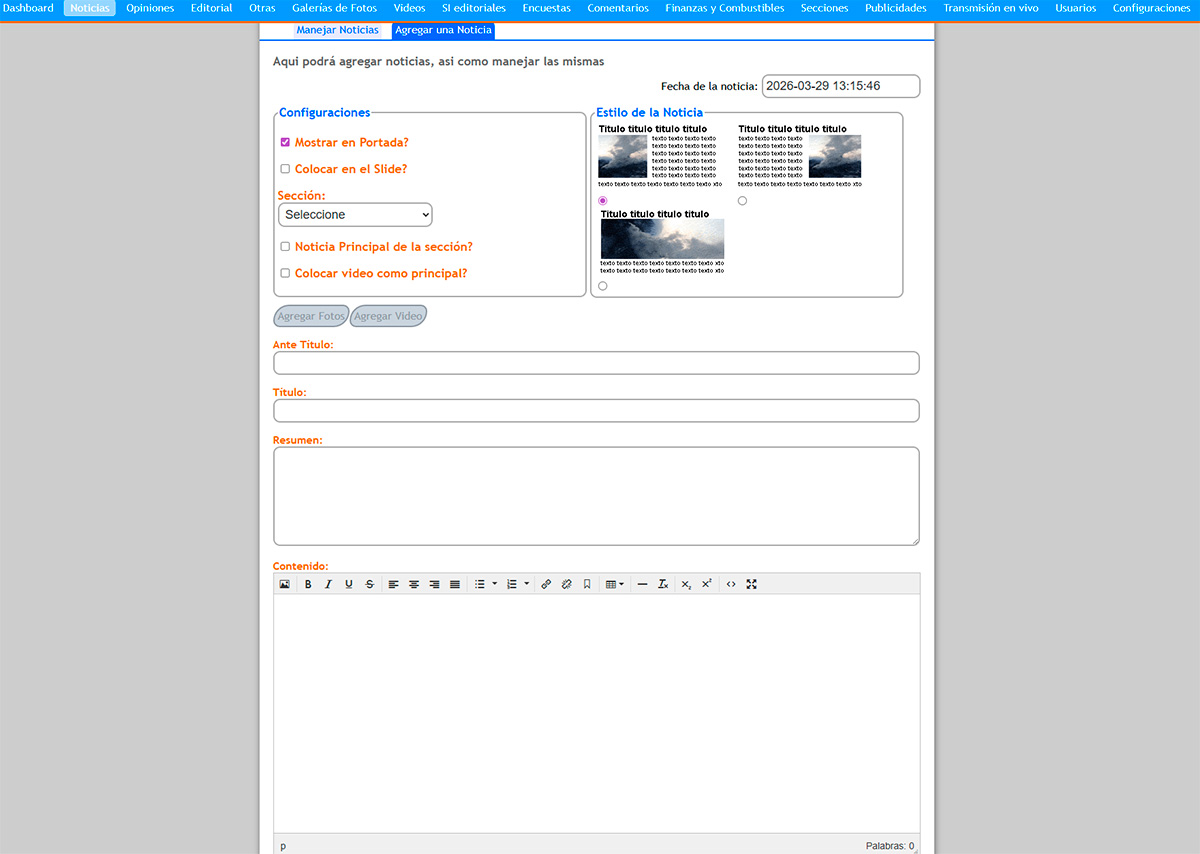Select the image-on-right news style radio

click(x=742, y=201)
